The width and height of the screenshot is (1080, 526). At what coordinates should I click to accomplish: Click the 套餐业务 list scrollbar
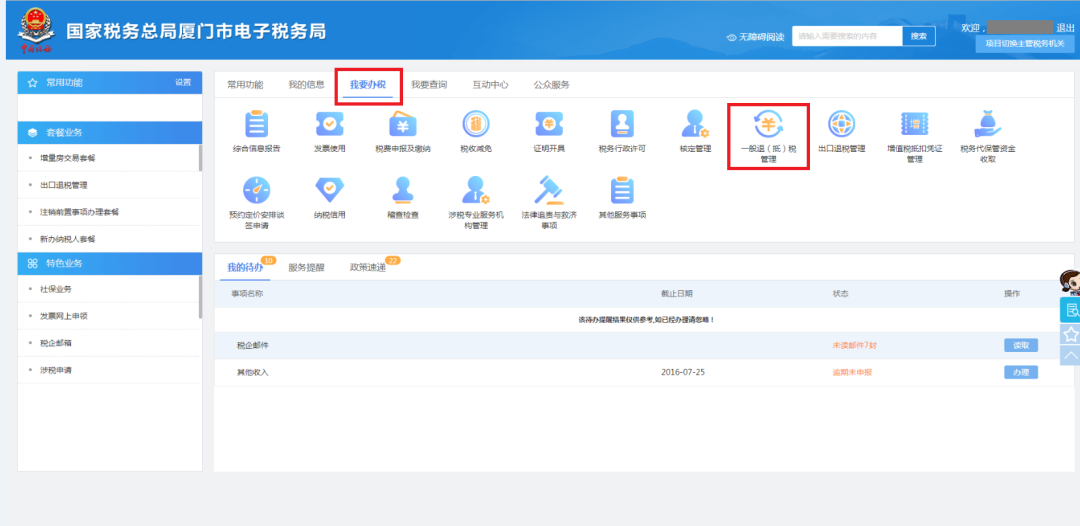[x=200, y=158]
